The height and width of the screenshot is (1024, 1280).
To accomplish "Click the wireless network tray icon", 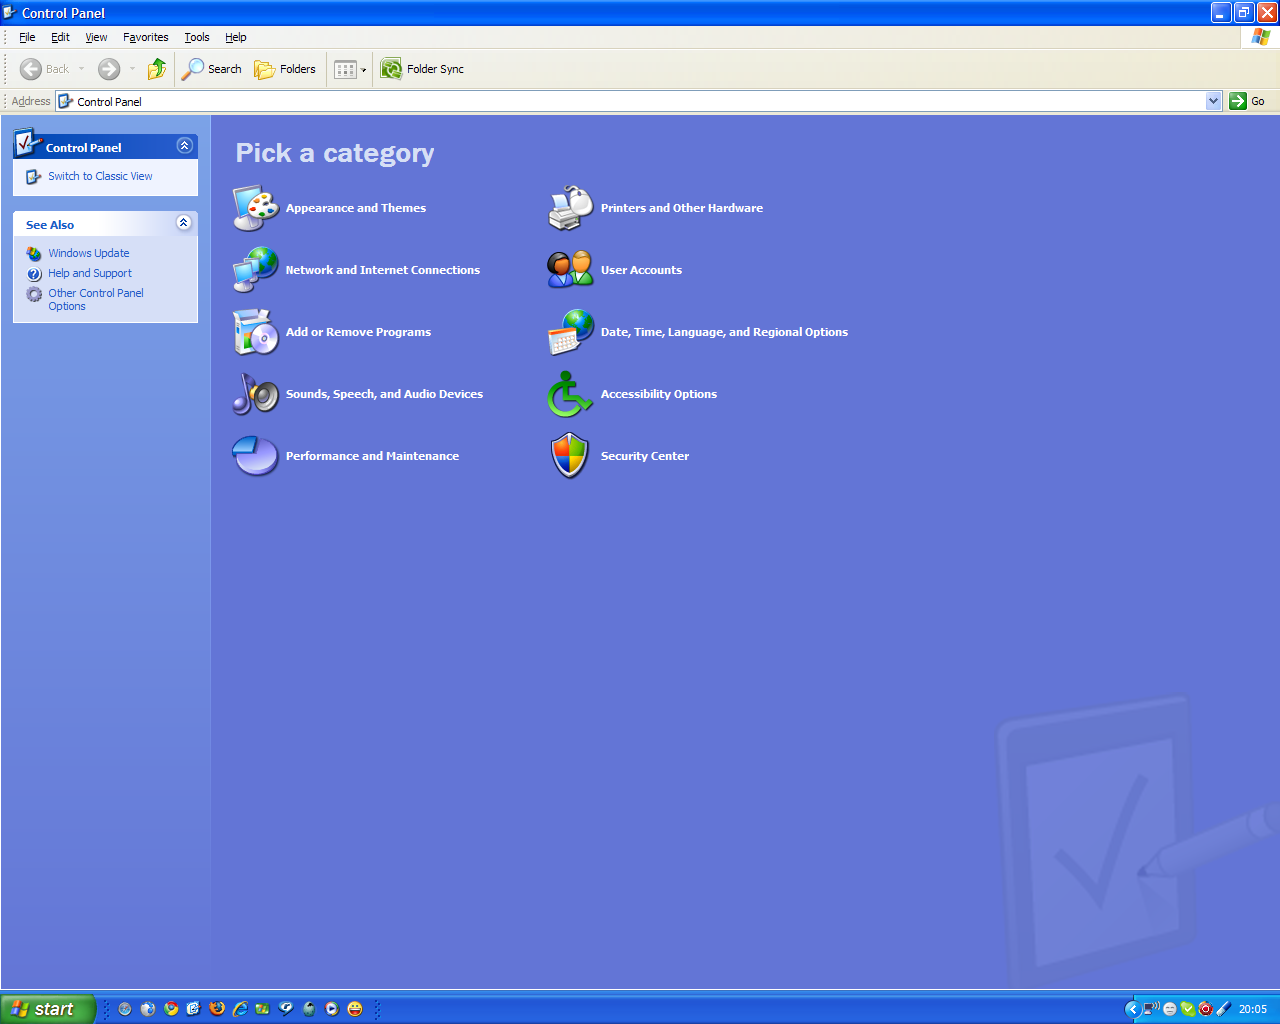I will click(x=1151, y=1009).
